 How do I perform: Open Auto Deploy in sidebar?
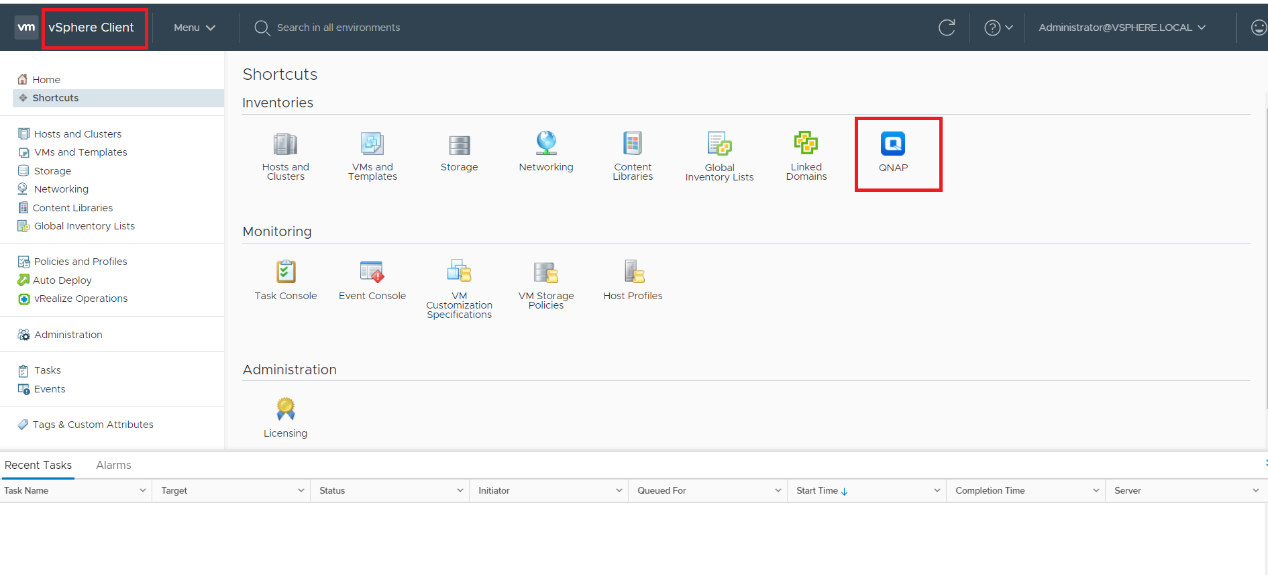coord(54,281)
